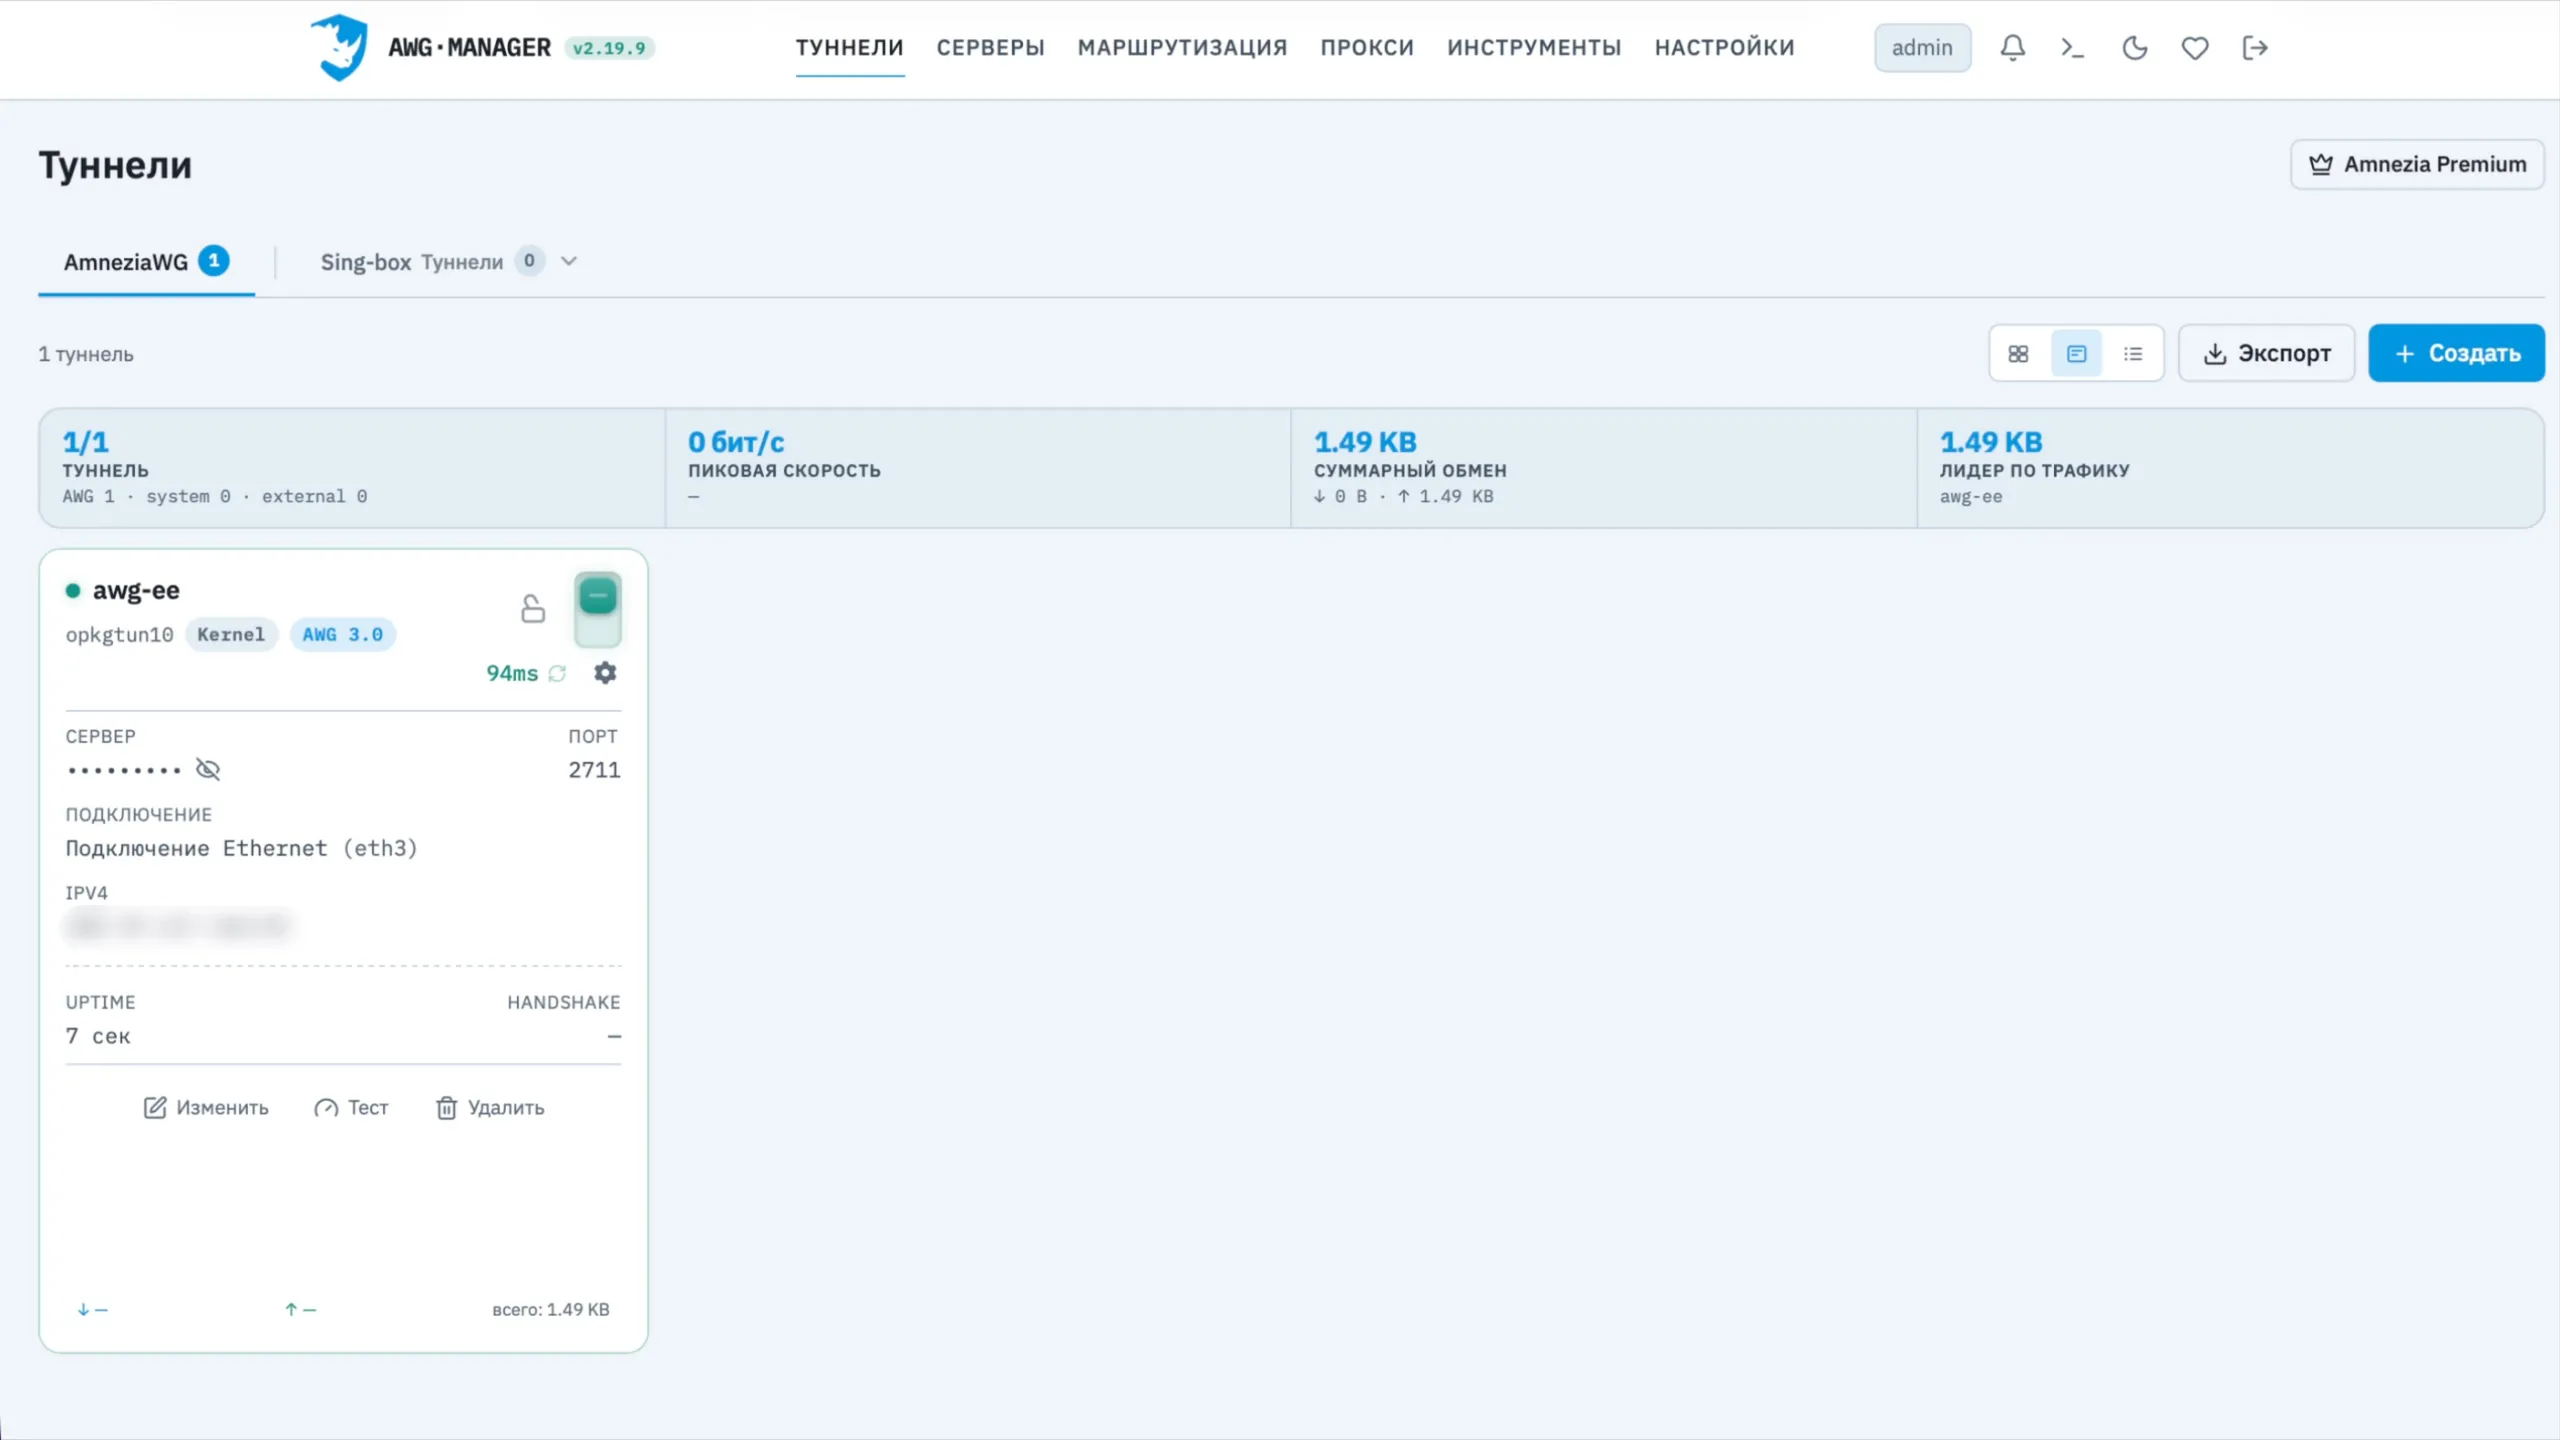This screenshot has height=1440, width=2560.
Task: Click Изменить on the awg-ee card
Action: click(206, 1107)
